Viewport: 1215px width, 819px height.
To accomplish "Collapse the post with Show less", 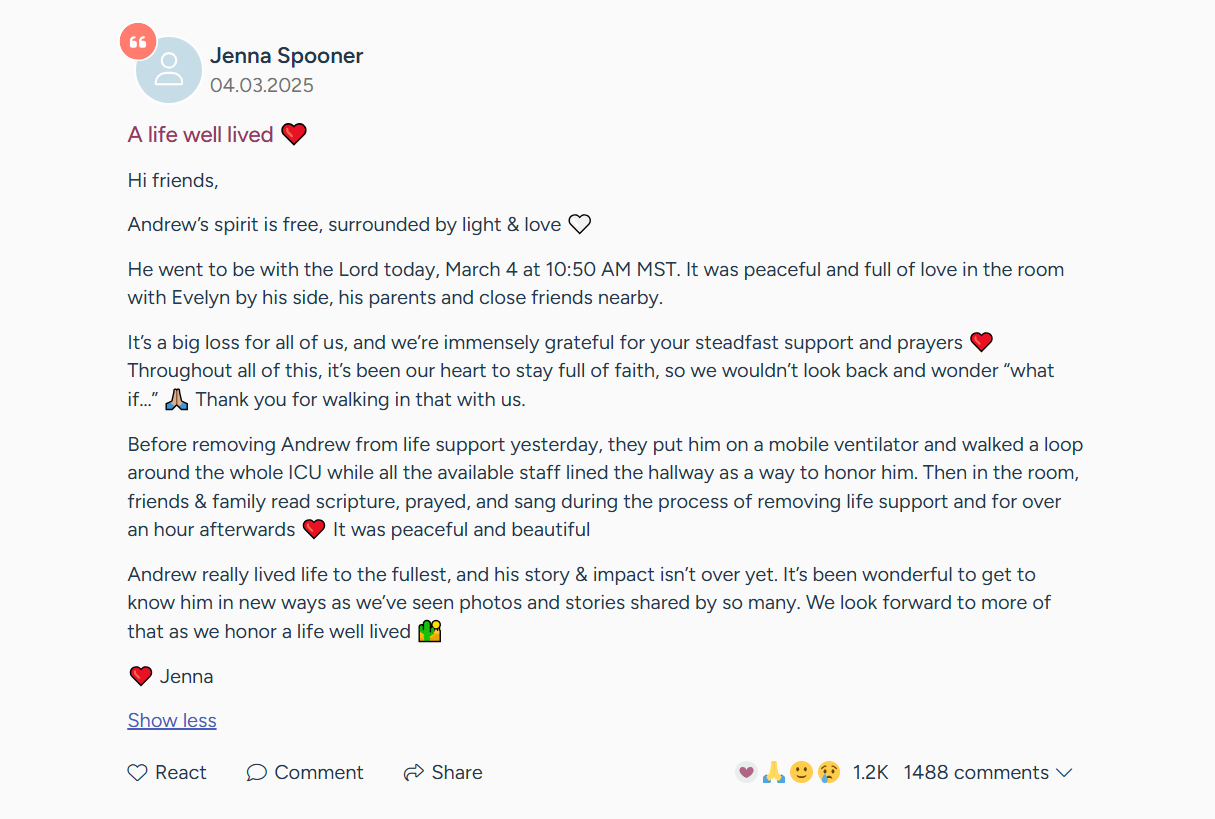I will tap(172, 720).
